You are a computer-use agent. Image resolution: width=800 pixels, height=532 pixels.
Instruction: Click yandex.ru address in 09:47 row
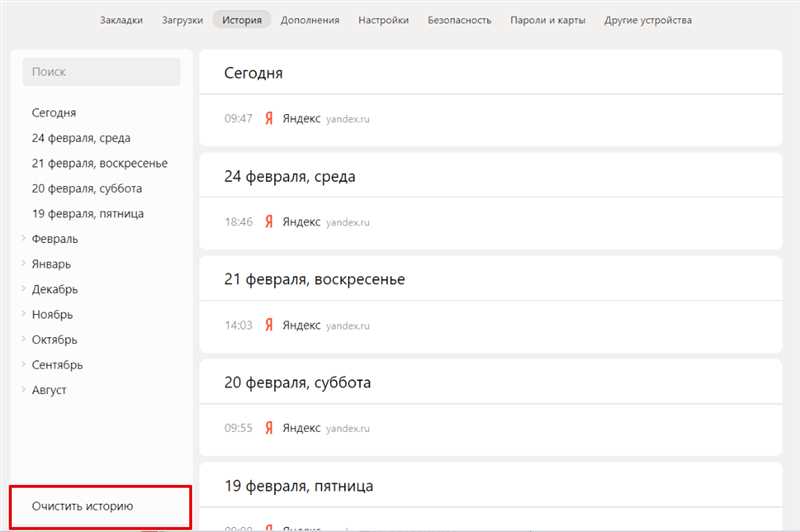coord(347,119)
